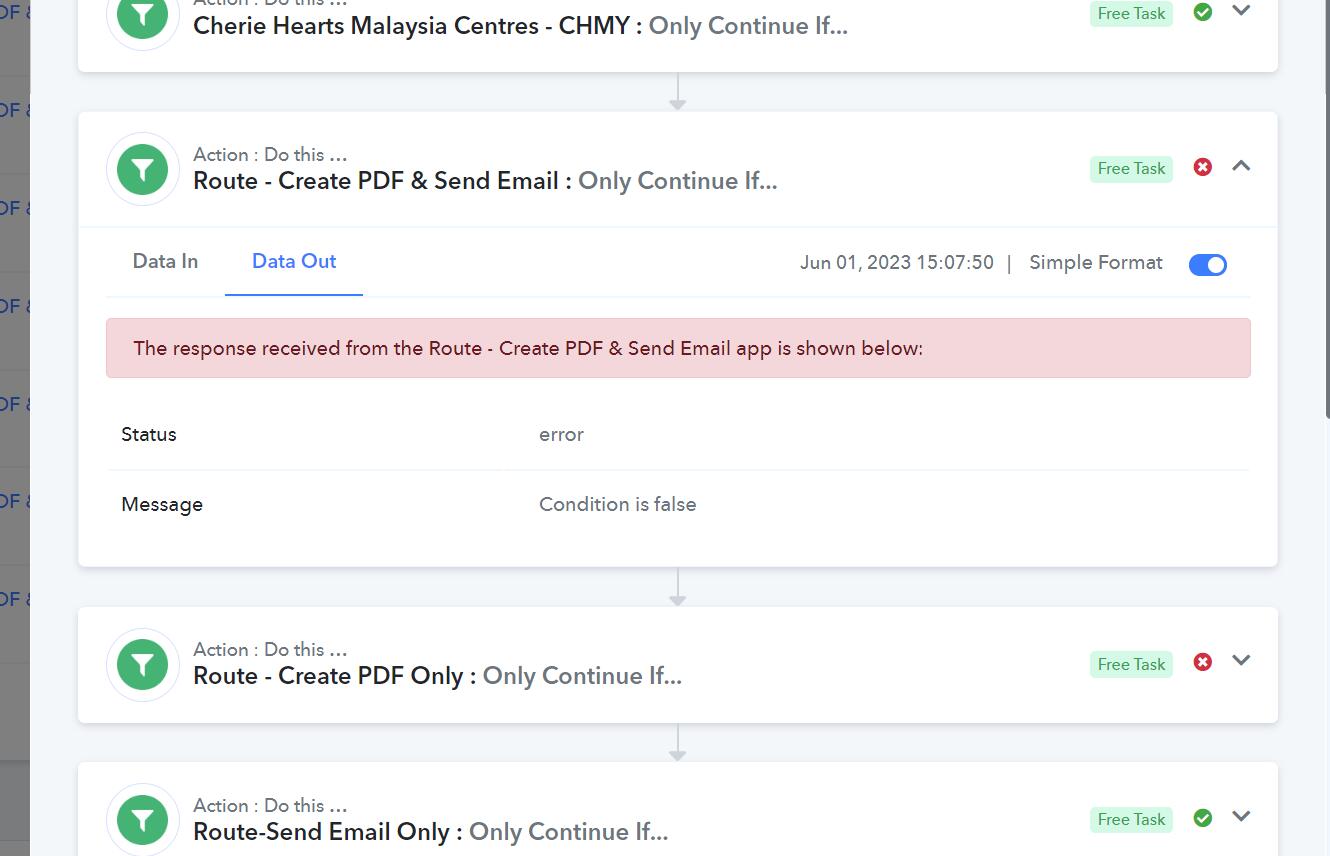The width and height of the screenshot is (1330, 856).
Task: Click the Cherie Hearts Malaysia Centres filter icon
Action: (143, 14)
